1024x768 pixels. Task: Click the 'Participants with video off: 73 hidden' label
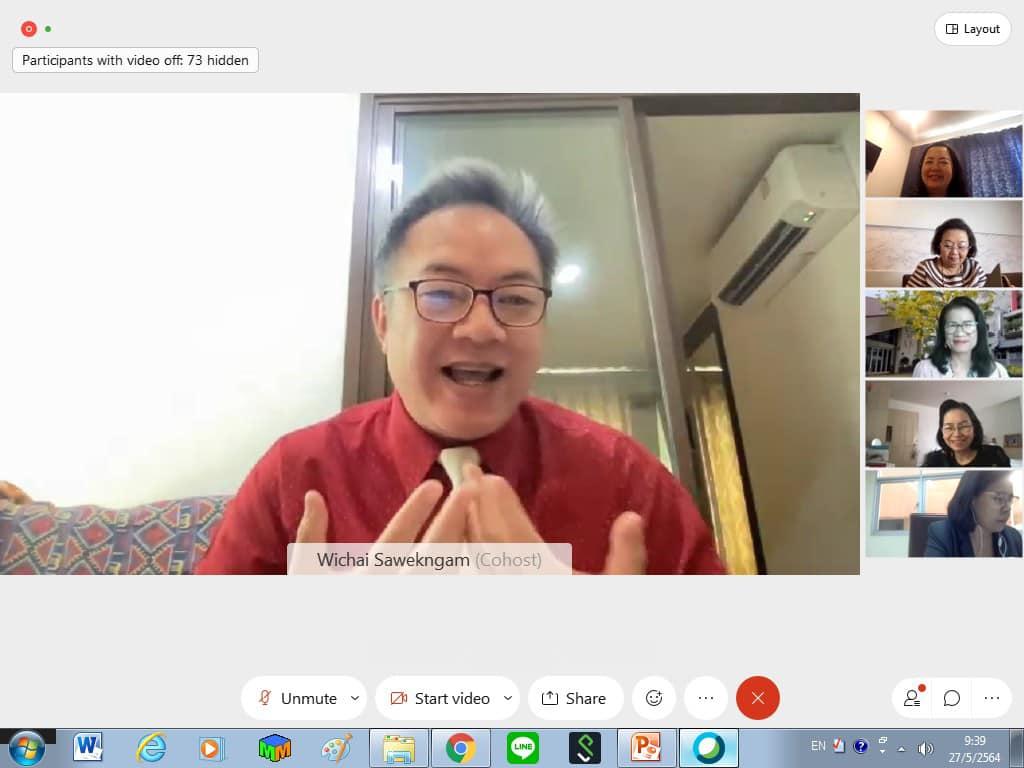point(135,60)
